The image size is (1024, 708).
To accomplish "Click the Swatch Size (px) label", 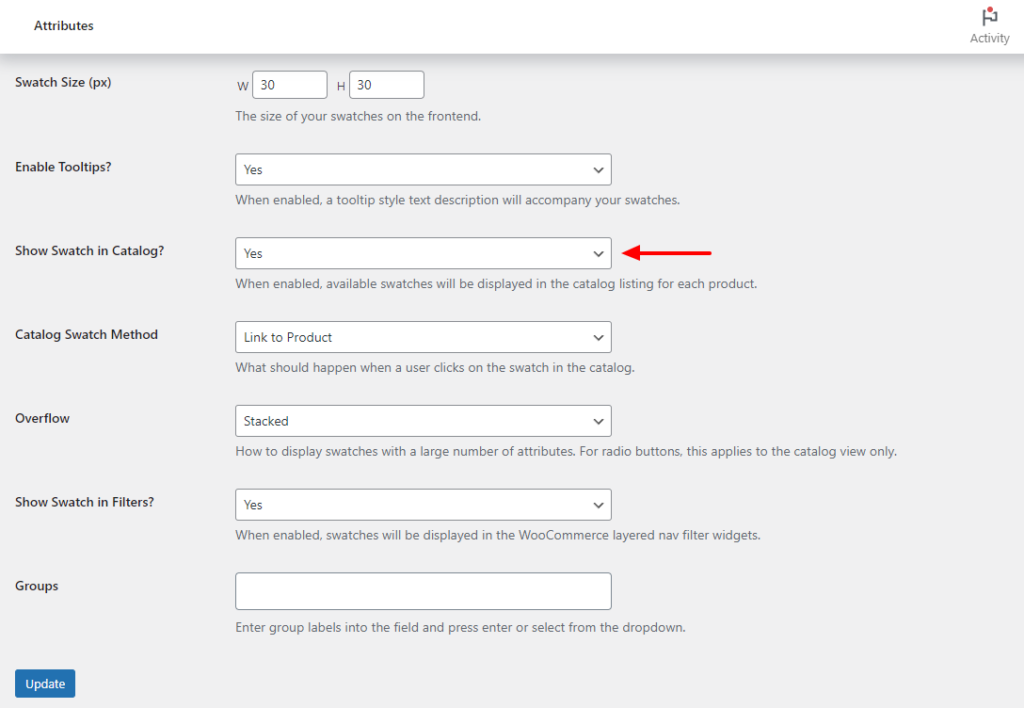I will (63, 83).
